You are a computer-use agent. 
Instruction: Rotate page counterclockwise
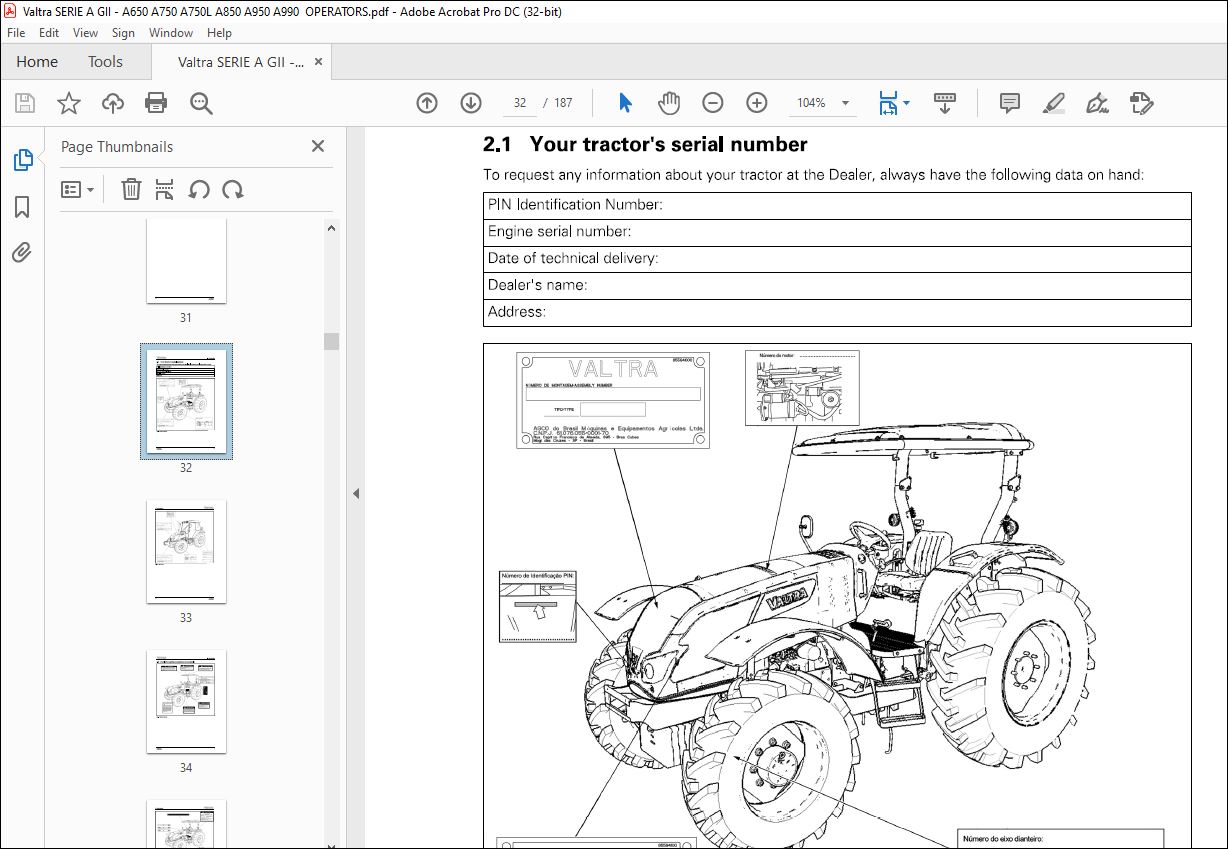[199, 189]
